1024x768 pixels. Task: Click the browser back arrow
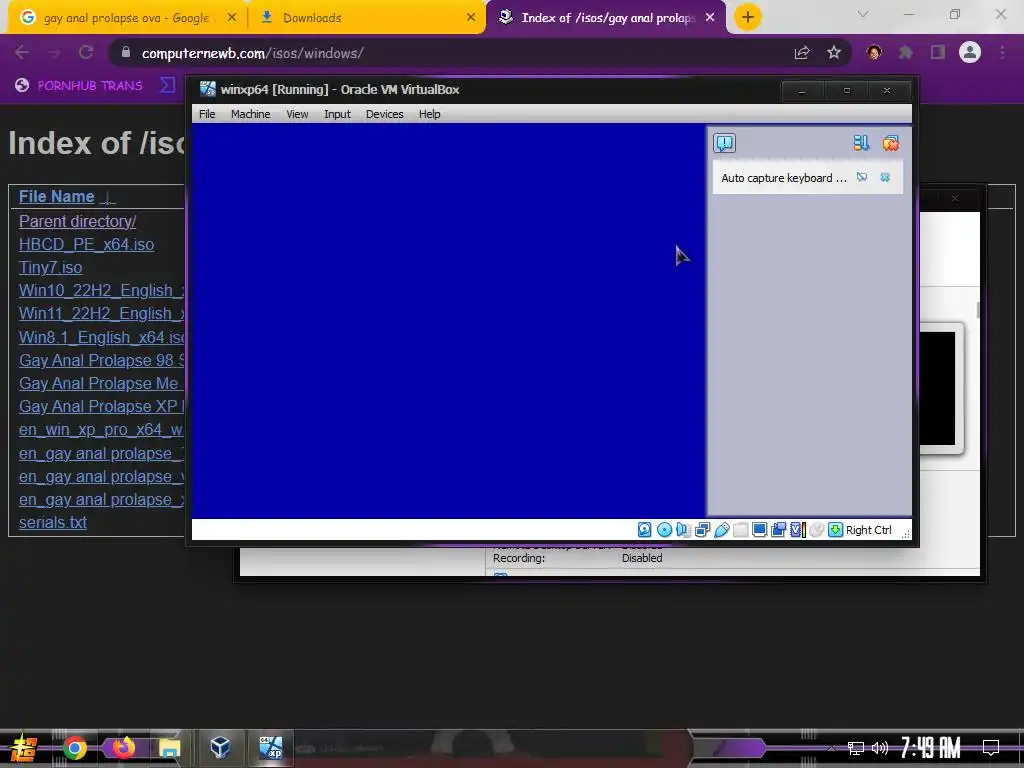22,53
